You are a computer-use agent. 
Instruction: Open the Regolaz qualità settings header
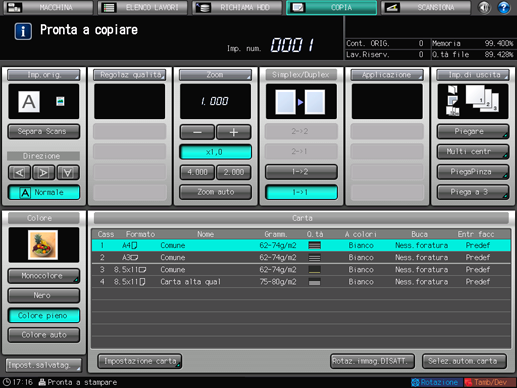click(130, 75)
